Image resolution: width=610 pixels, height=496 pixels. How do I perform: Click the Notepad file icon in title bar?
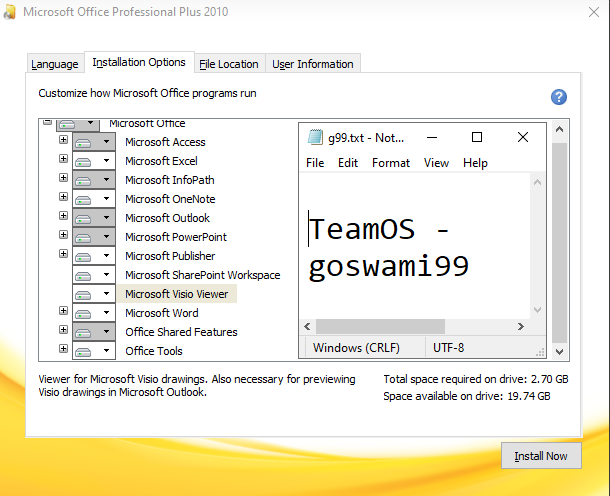click(316, 137)
